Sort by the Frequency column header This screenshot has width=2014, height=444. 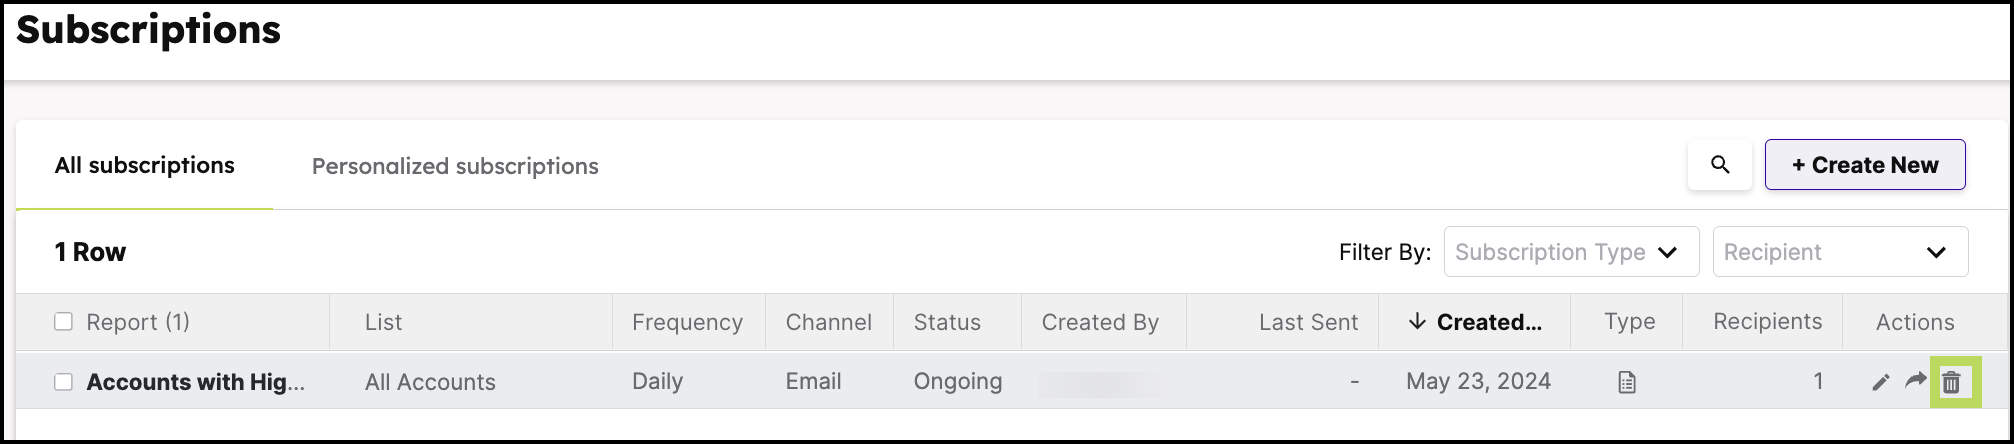[x=687, y=322]
